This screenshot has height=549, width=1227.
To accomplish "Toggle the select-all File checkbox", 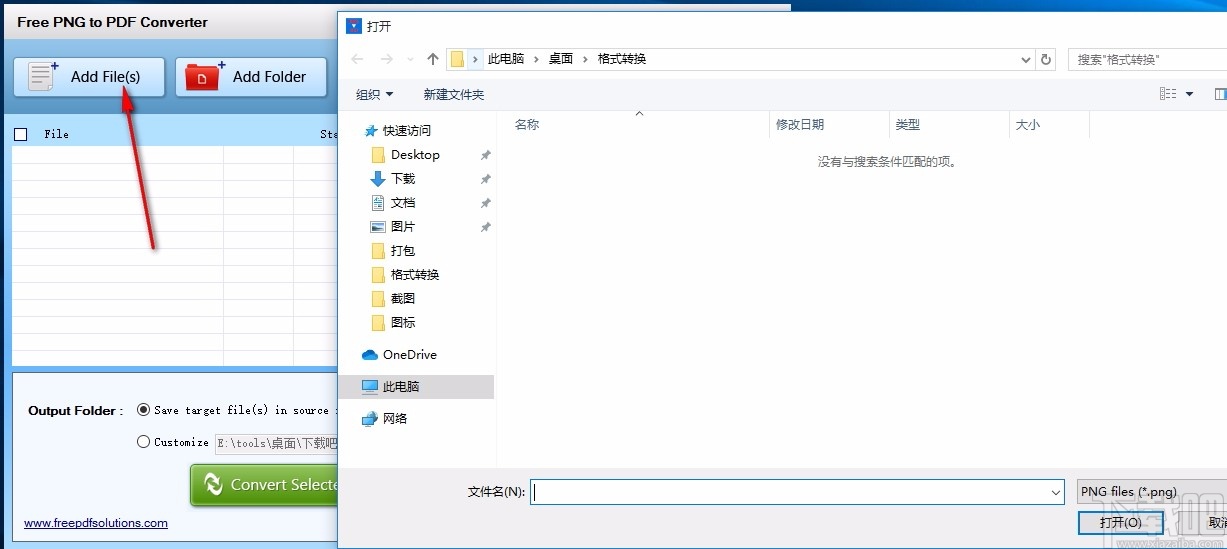I will click(21, 134).
